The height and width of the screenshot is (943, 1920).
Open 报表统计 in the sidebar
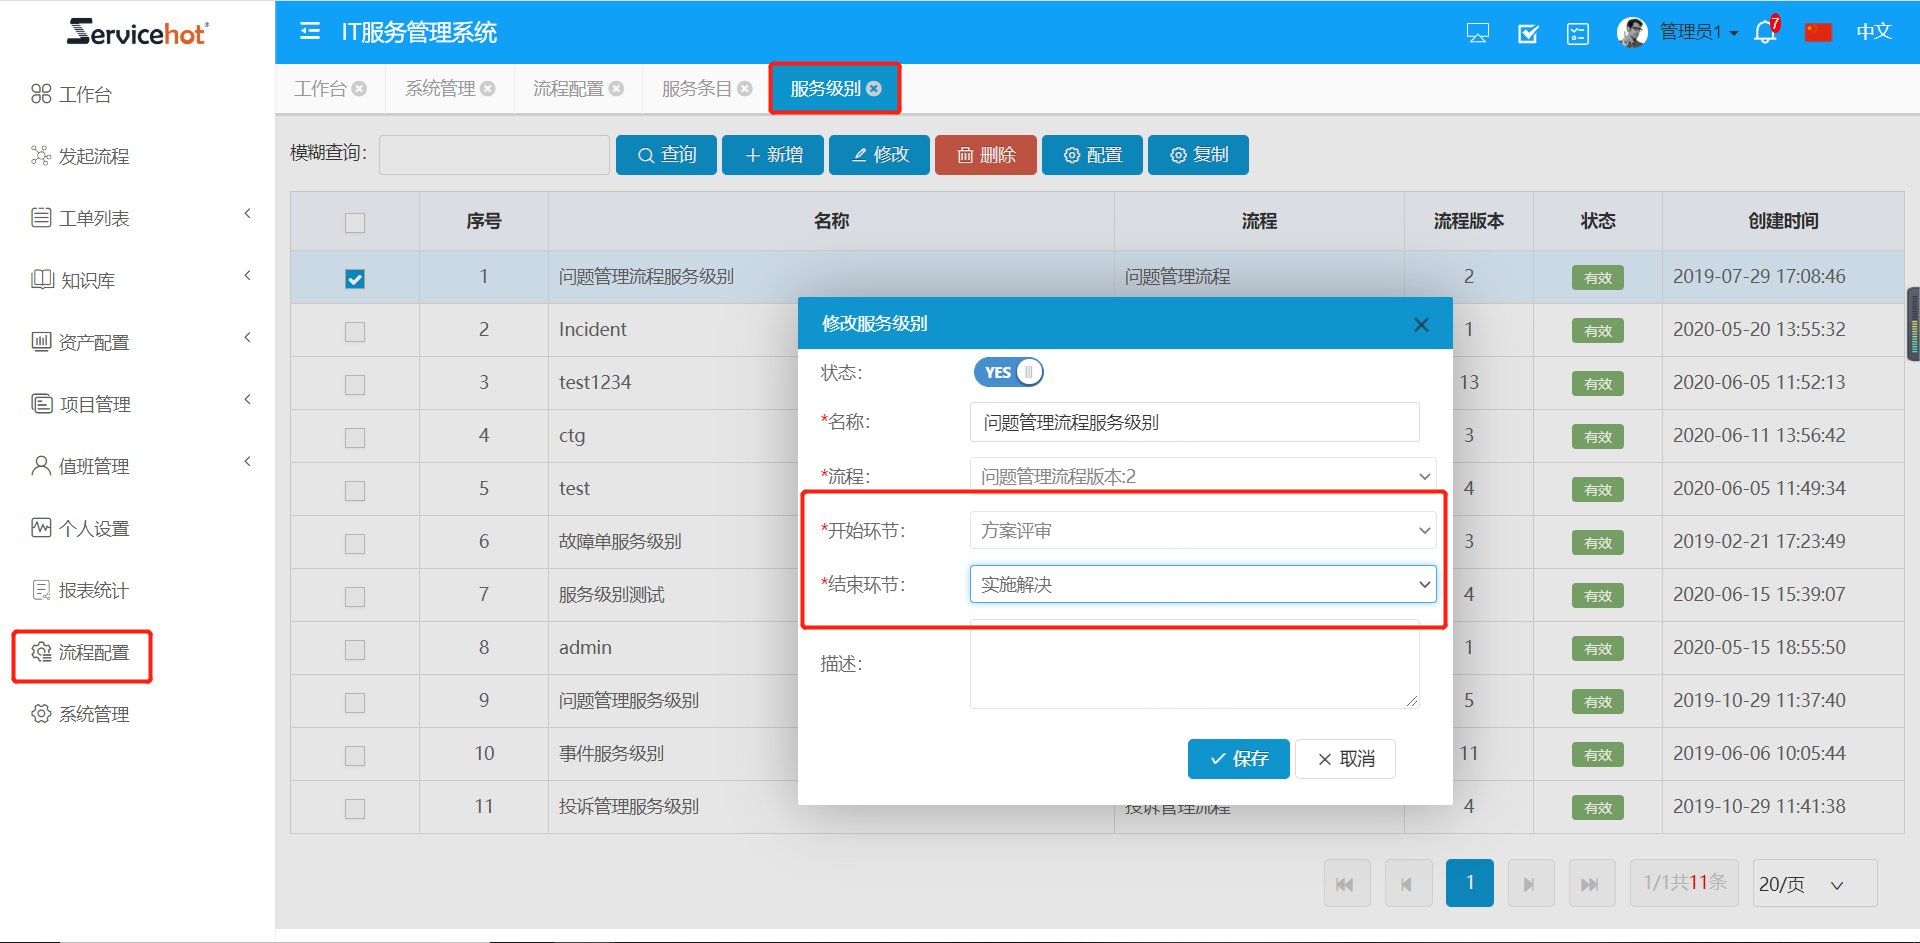93,591
